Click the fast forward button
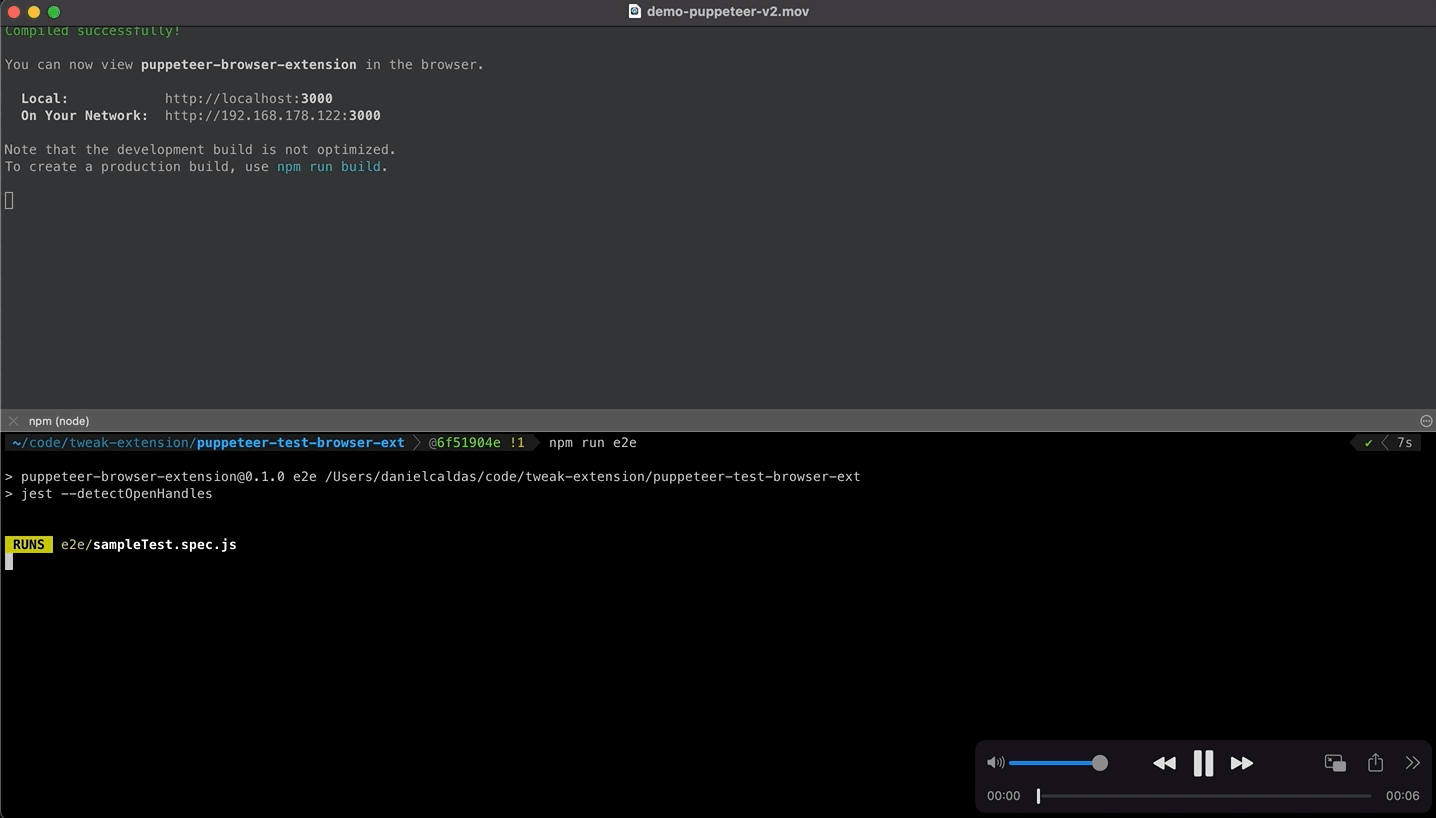The height and width of the screenshot is (818, 1436). tap(1242, 763)
